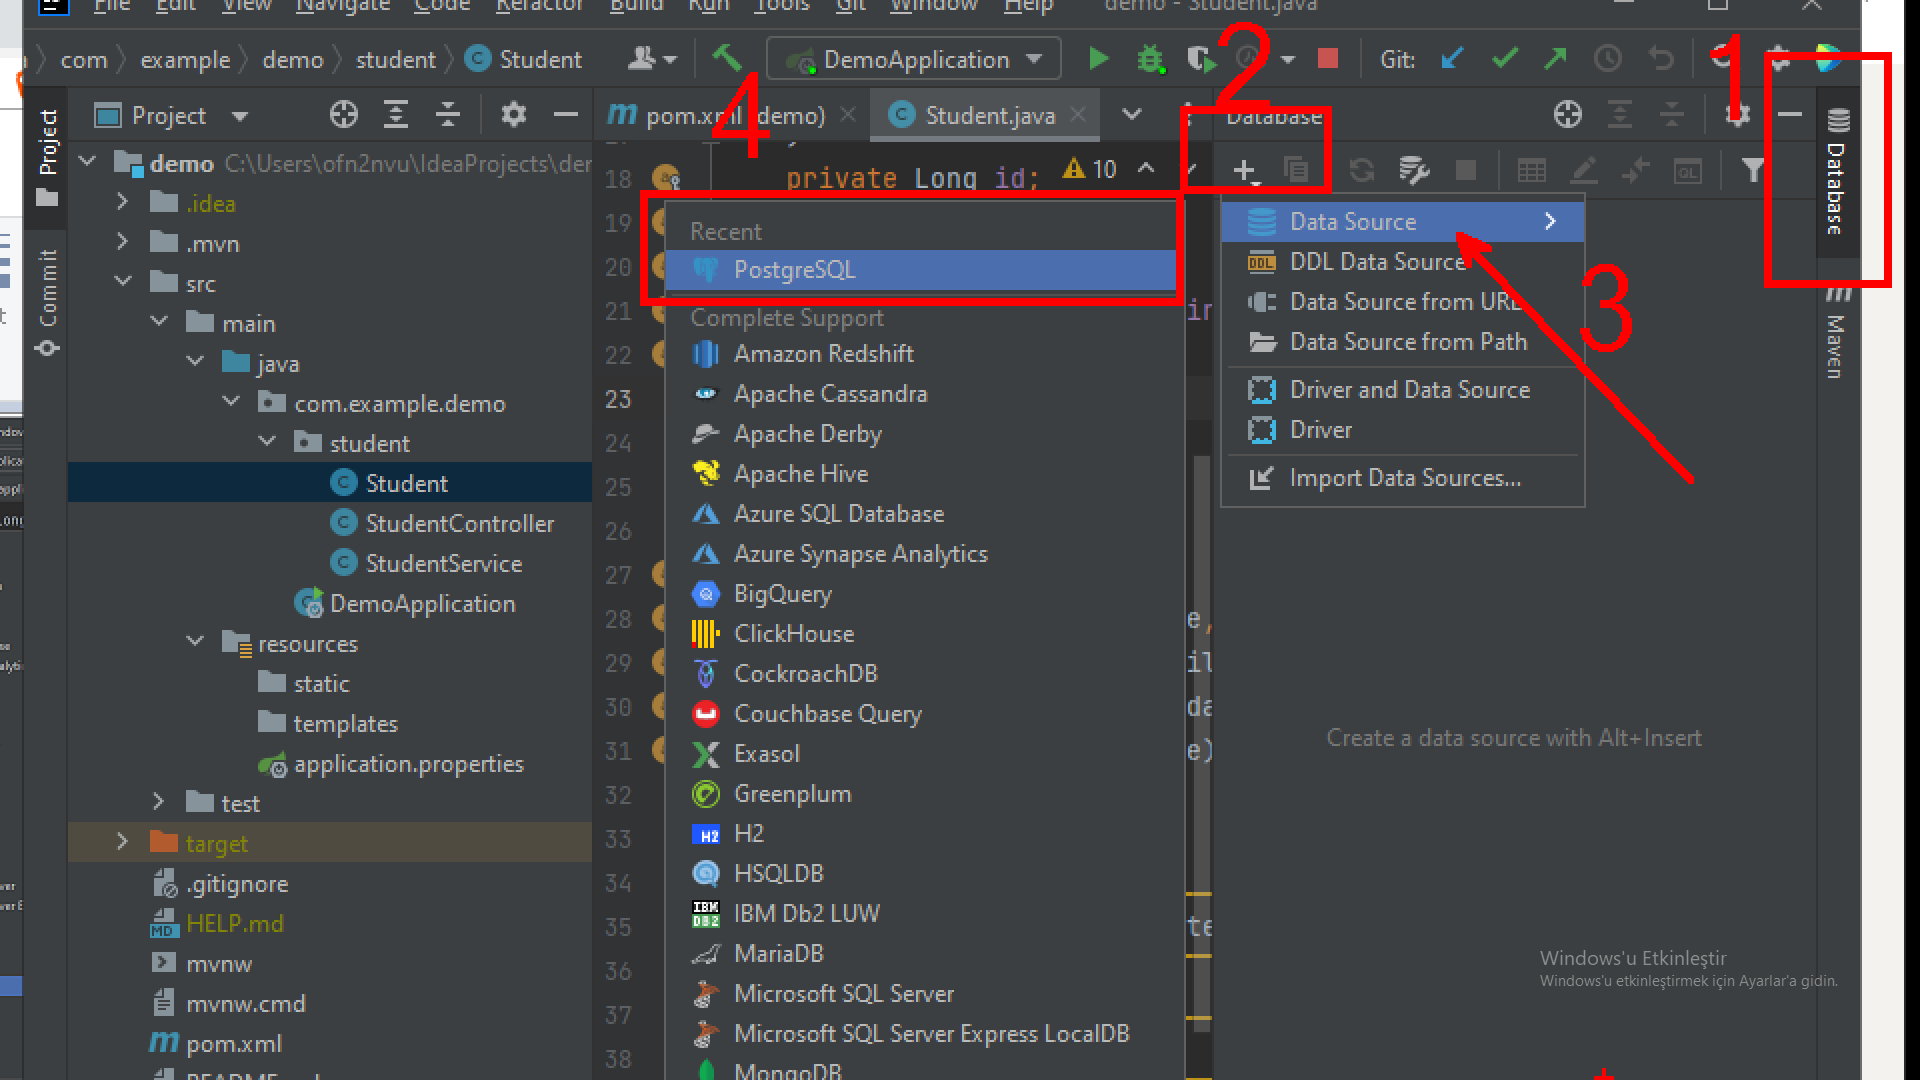
Task: Click the Database filter funnel icon
Action: pyautogui.click(x=1752, y=171)
